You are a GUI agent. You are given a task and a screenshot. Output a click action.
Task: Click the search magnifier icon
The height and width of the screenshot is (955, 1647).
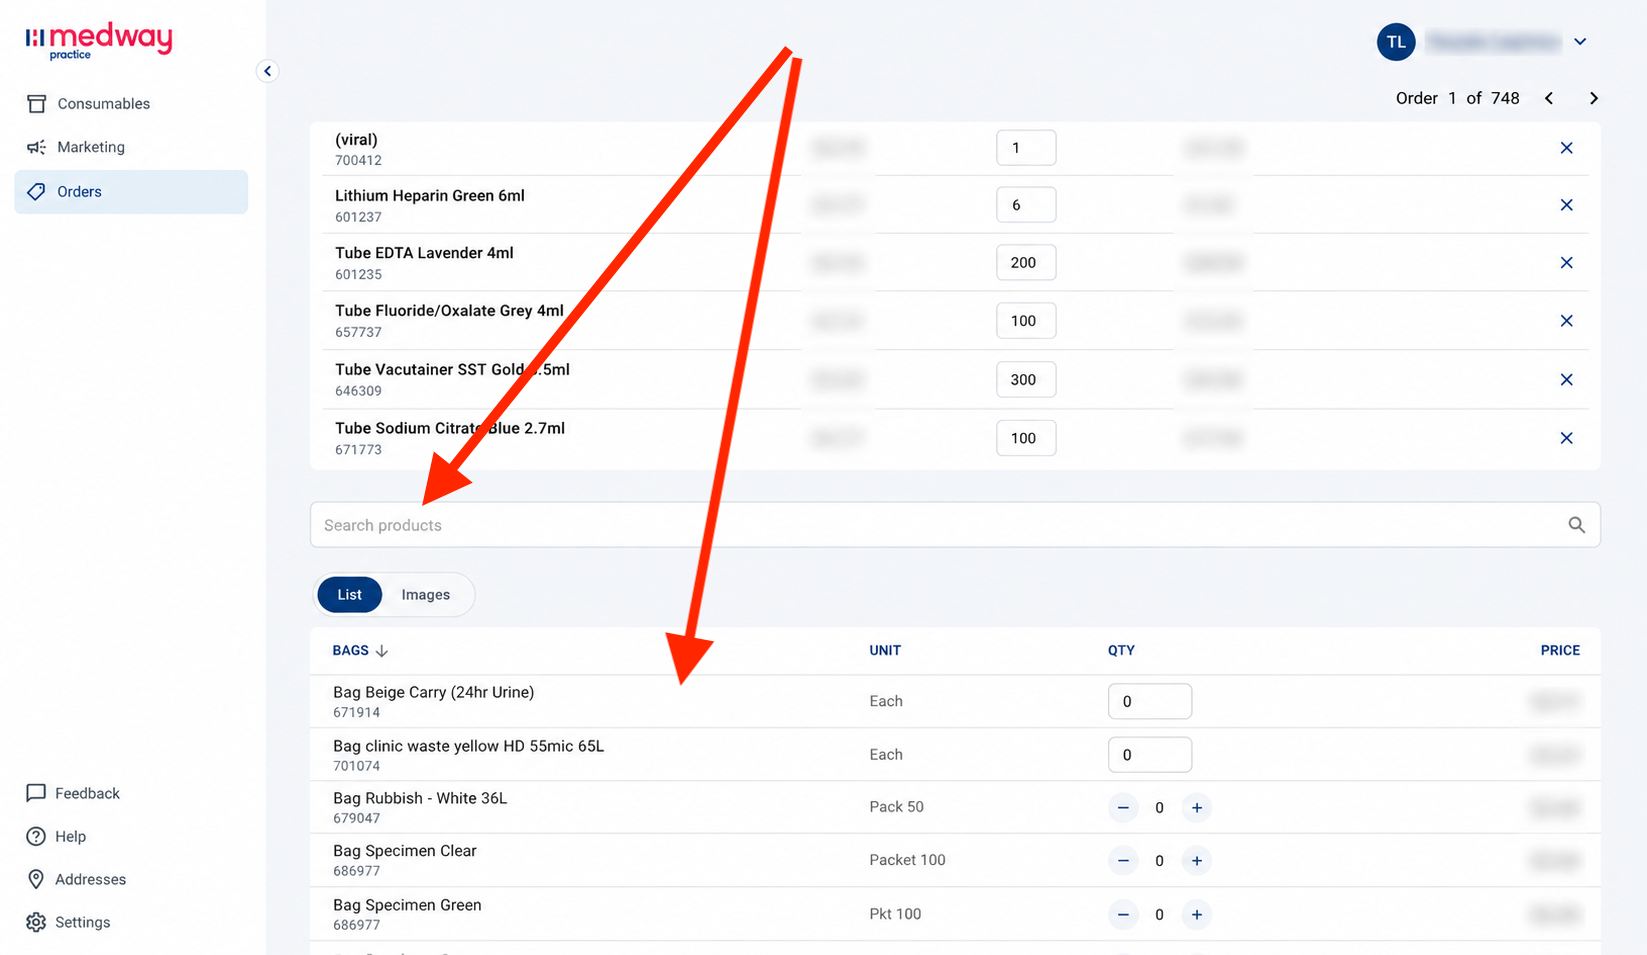(x=1577, y=525)
